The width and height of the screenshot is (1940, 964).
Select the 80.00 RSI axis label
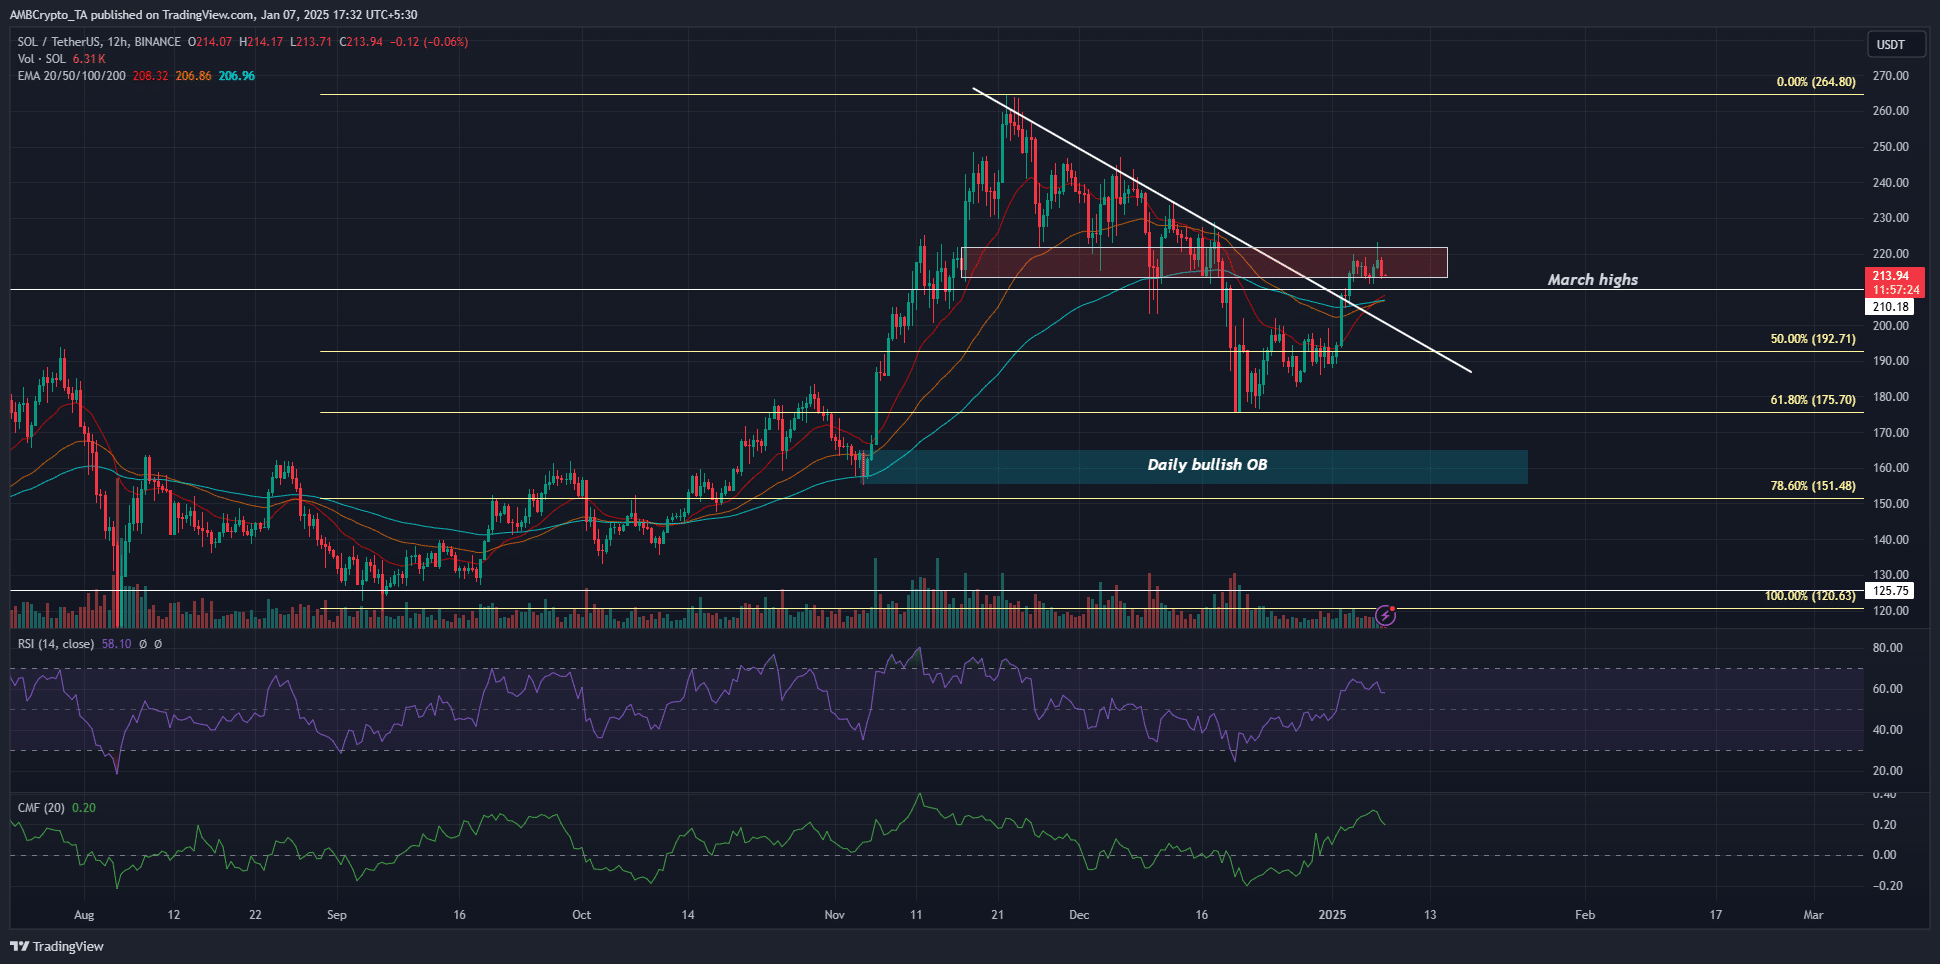1887,648
